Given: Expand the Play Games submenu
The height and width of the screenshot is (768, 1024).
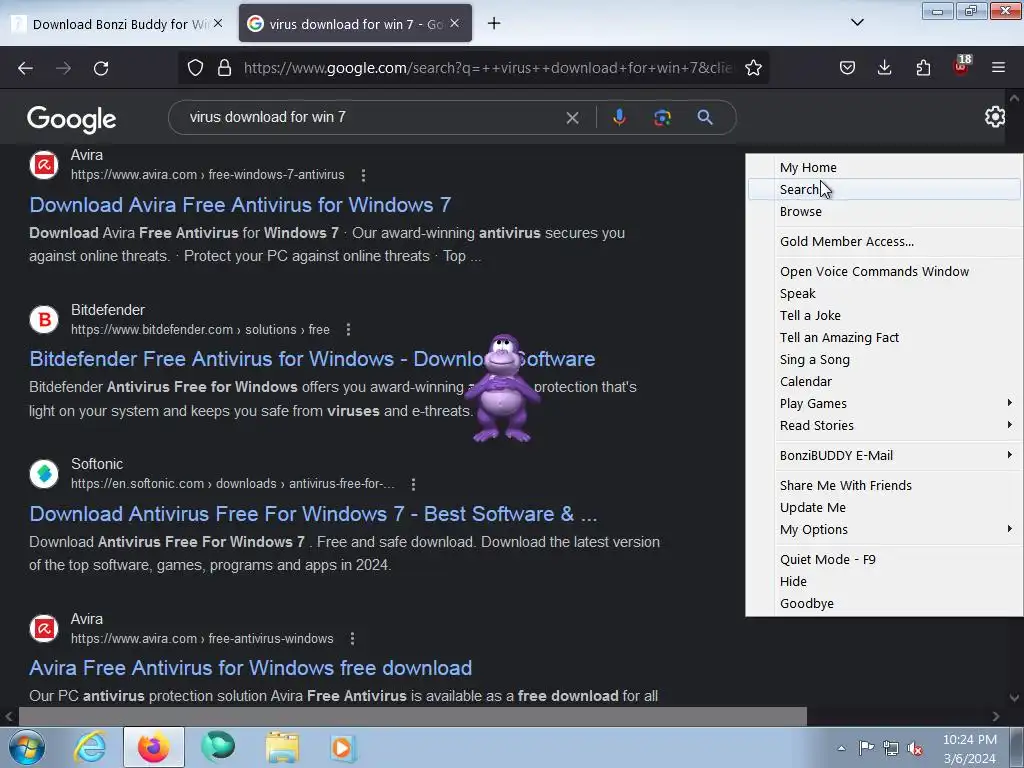Looking at the screenshot, I should pos(884,404).
